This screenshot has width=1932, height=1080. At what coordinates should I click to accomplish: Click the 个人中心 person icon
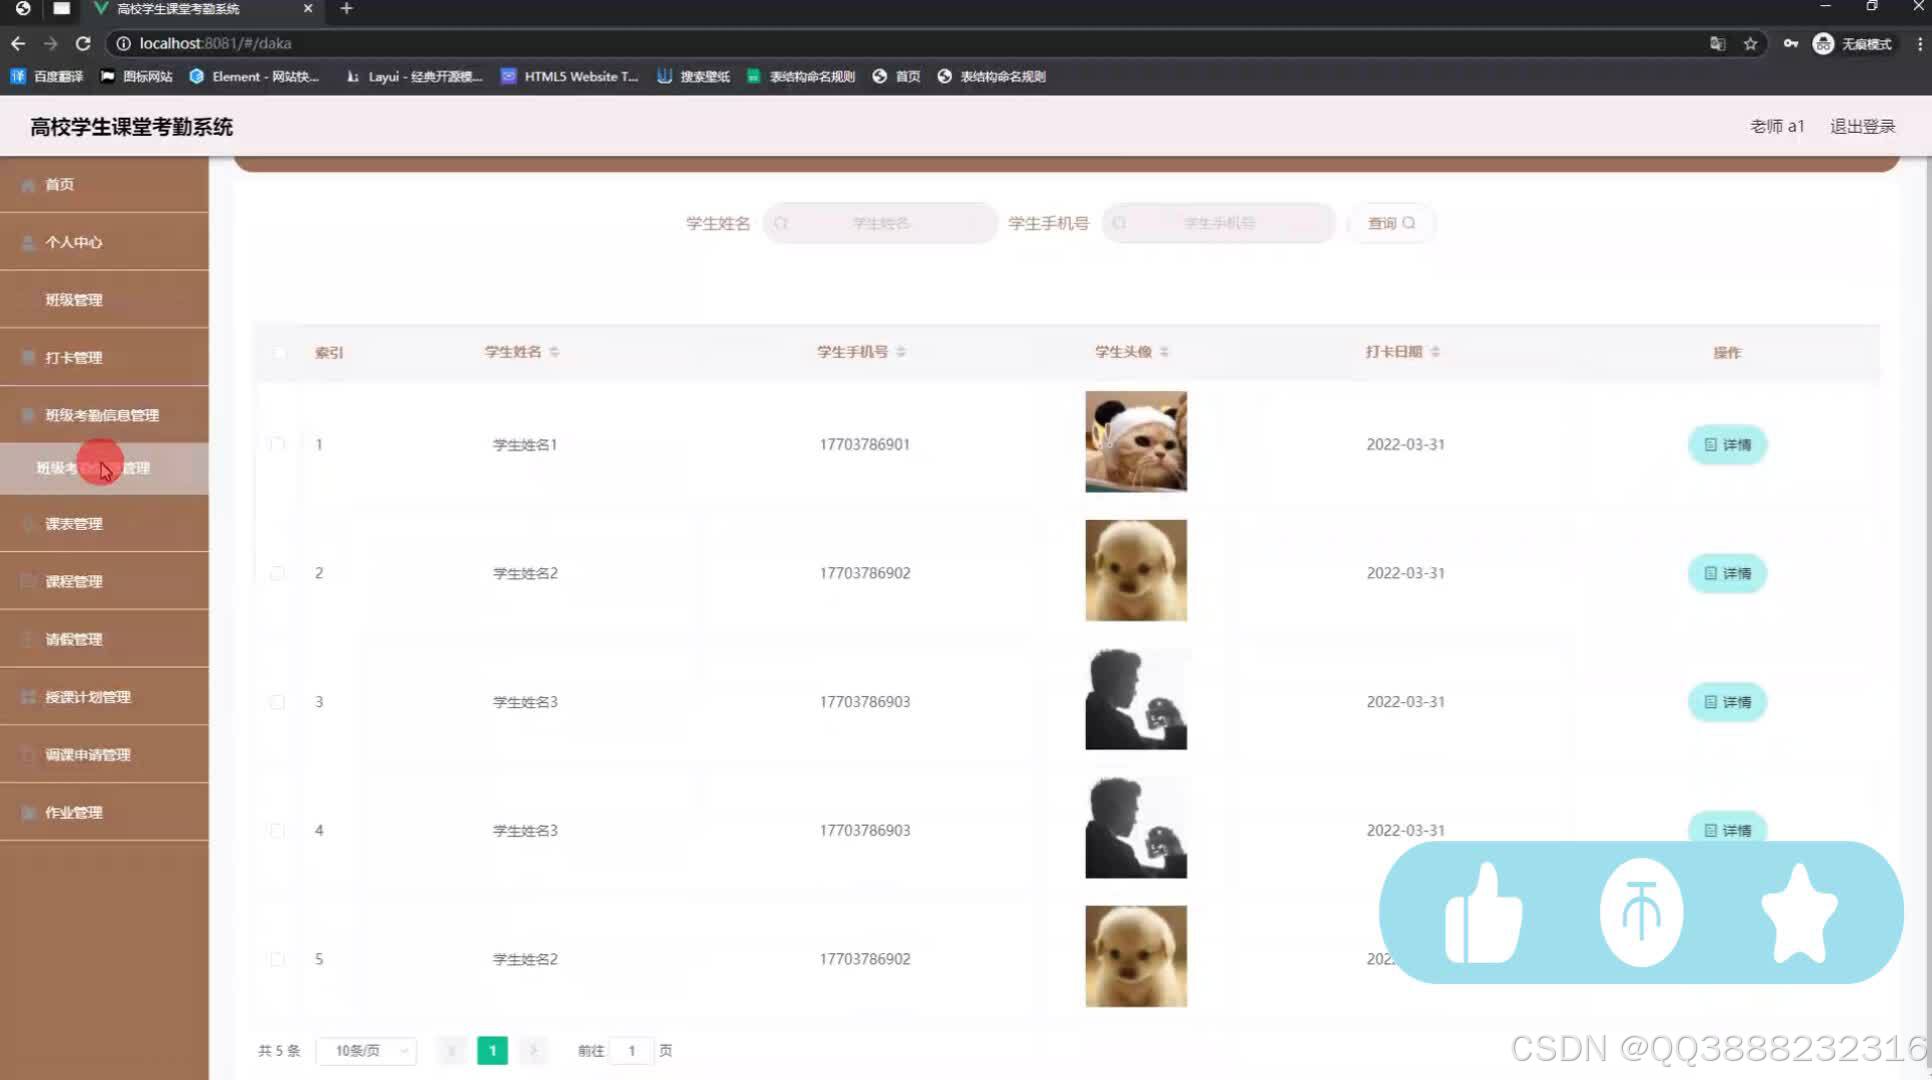[x=27, y=242]
